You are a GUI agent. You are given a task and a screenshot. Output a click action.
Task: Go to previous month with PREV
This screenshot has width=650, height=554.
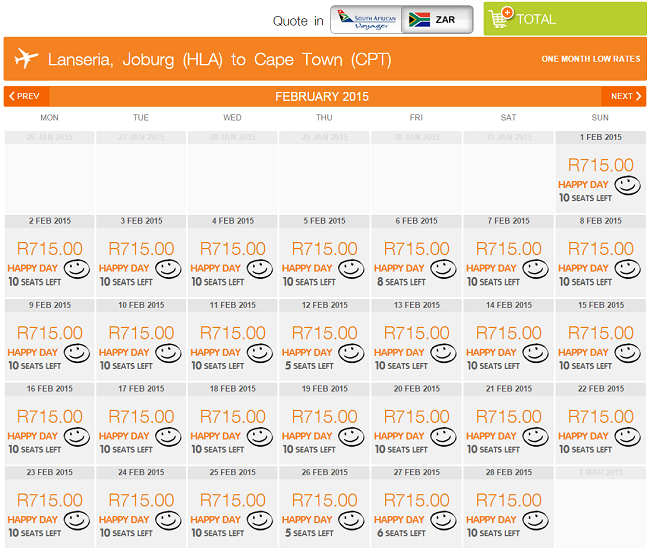pyautogui.click(x=27, y=96)
